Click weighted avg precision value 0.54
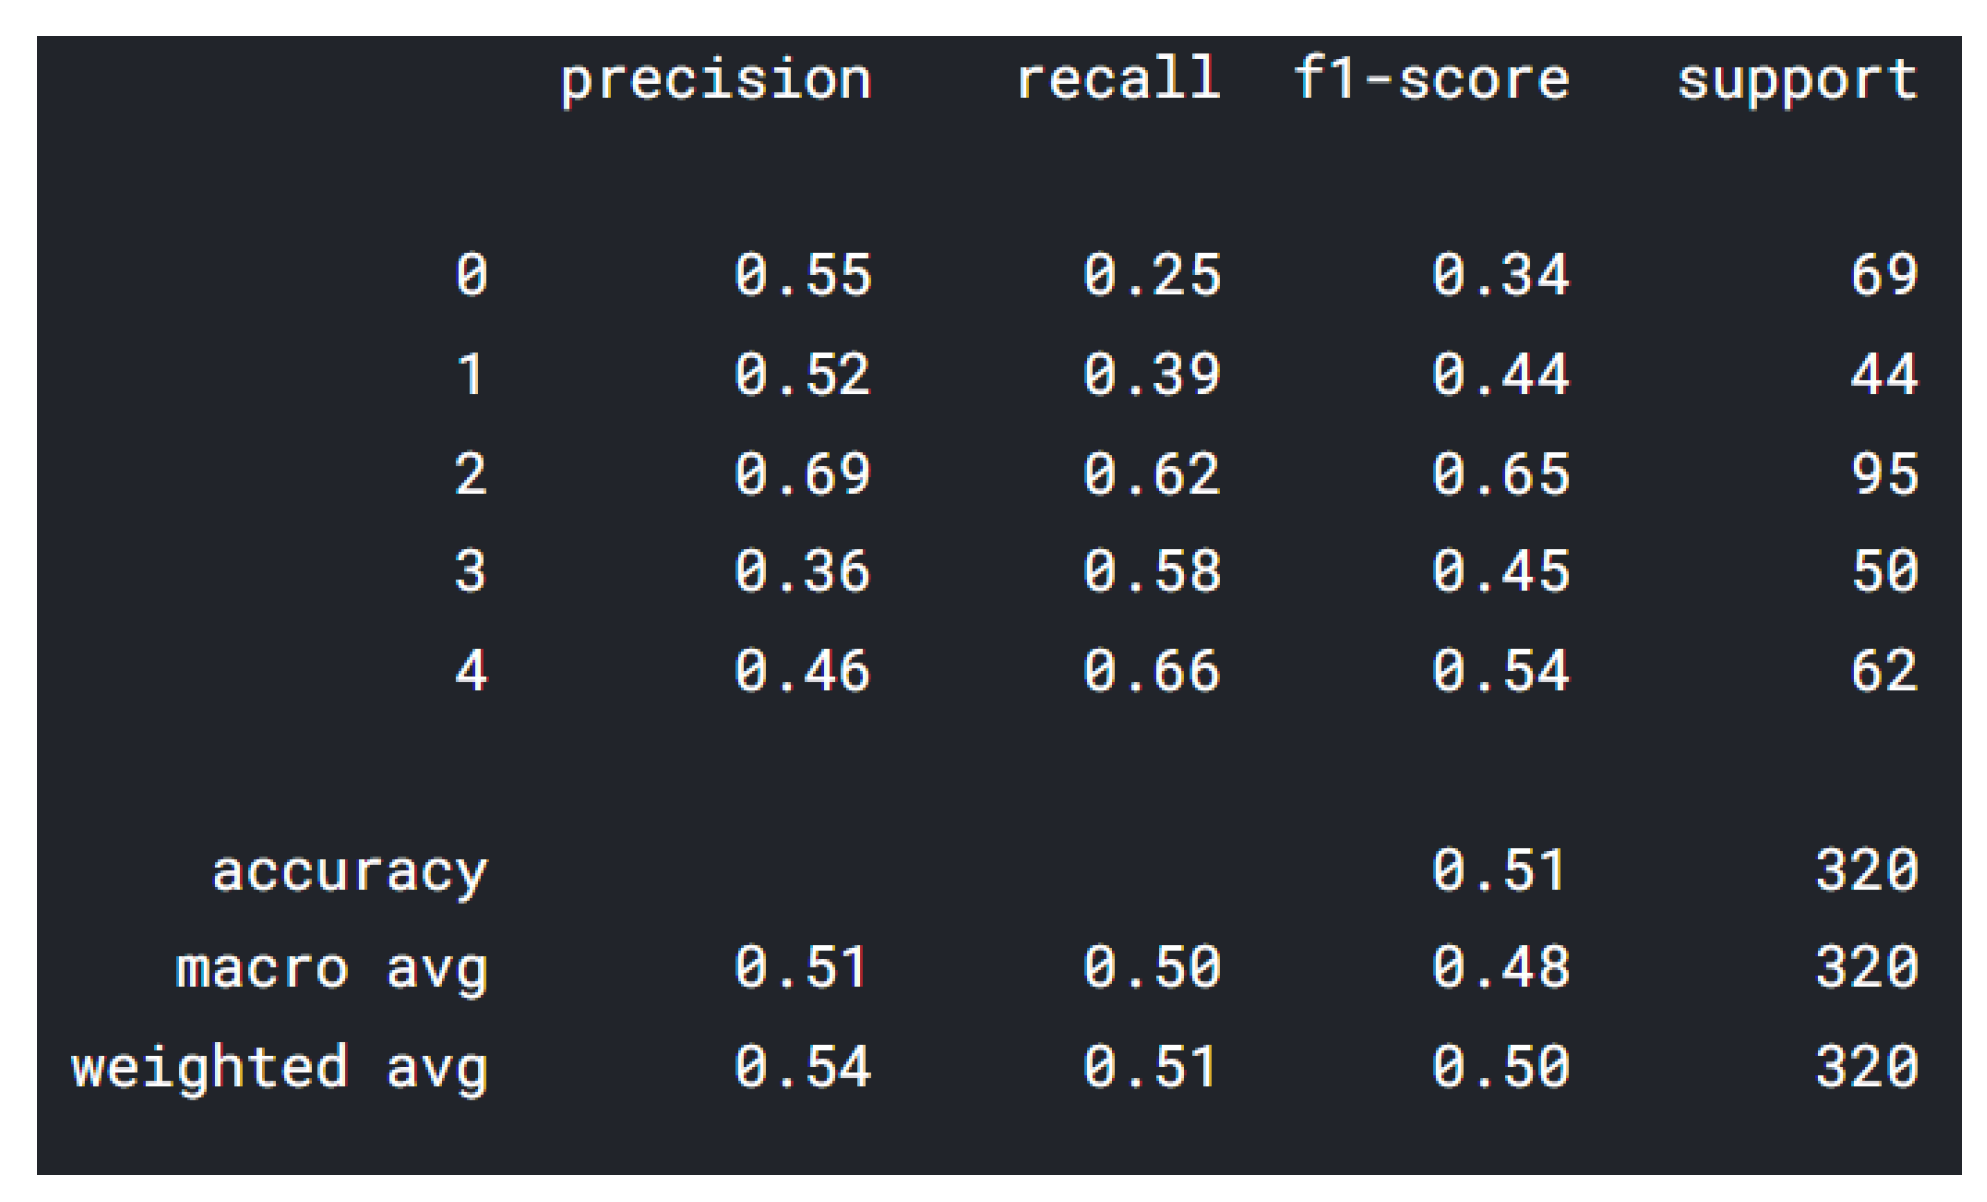Screen dimensions: 1987x1202 pyautogui.click(x=803, y=1066)
